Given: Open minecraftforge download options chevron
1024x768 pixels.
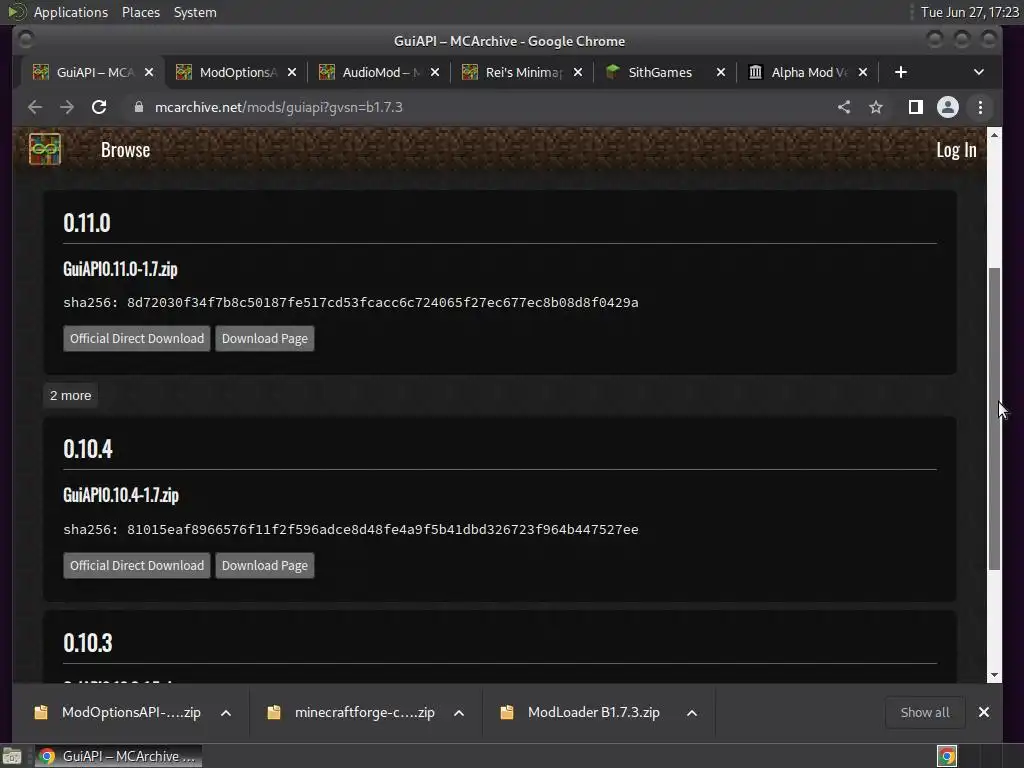Looking at the screenshot, I should point(459,712).
